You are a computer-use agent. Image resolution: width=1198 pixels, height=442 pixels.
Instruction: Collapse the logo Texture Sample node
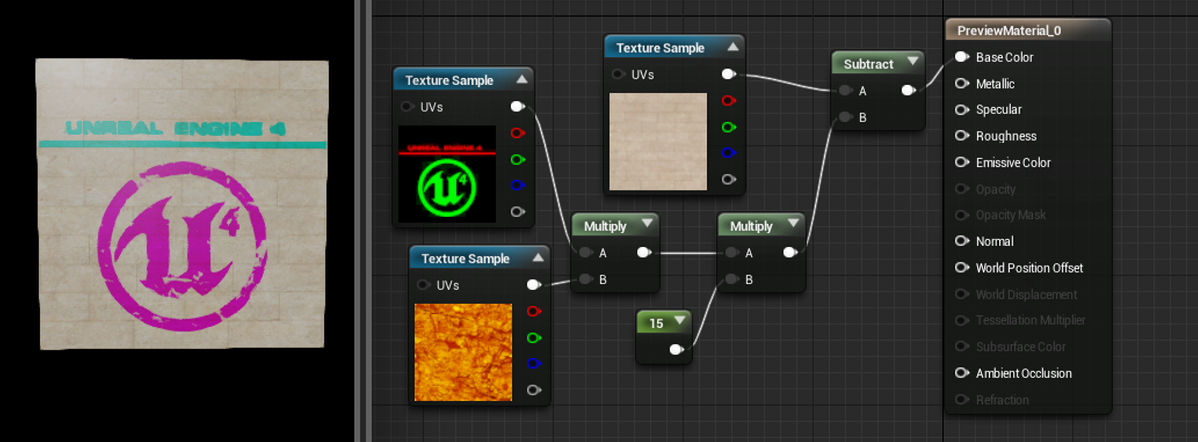click(x=522, y=79)
